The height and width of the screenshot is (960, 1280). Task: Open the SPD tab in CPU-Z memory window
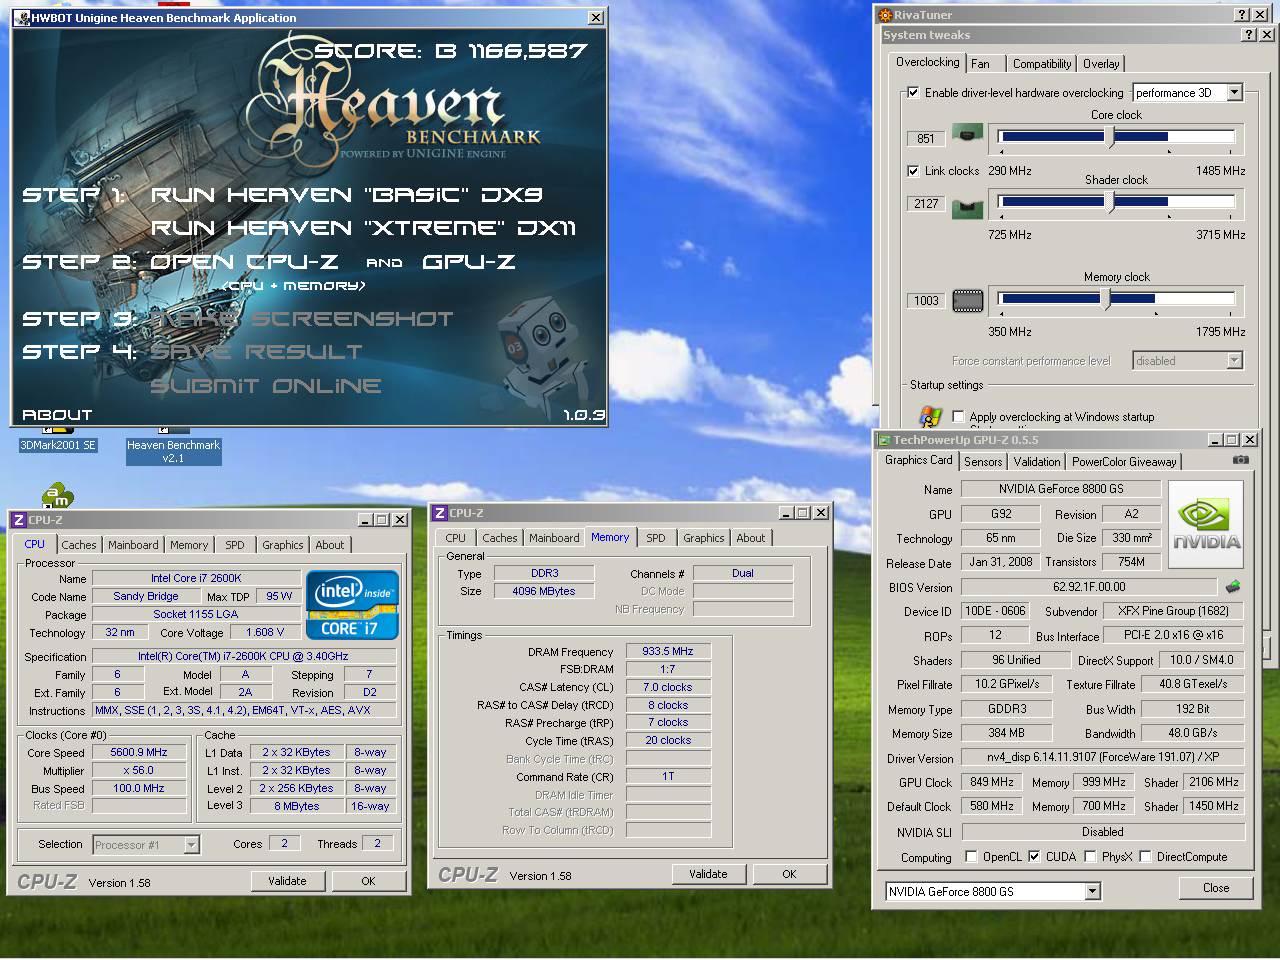coord(656,538)
